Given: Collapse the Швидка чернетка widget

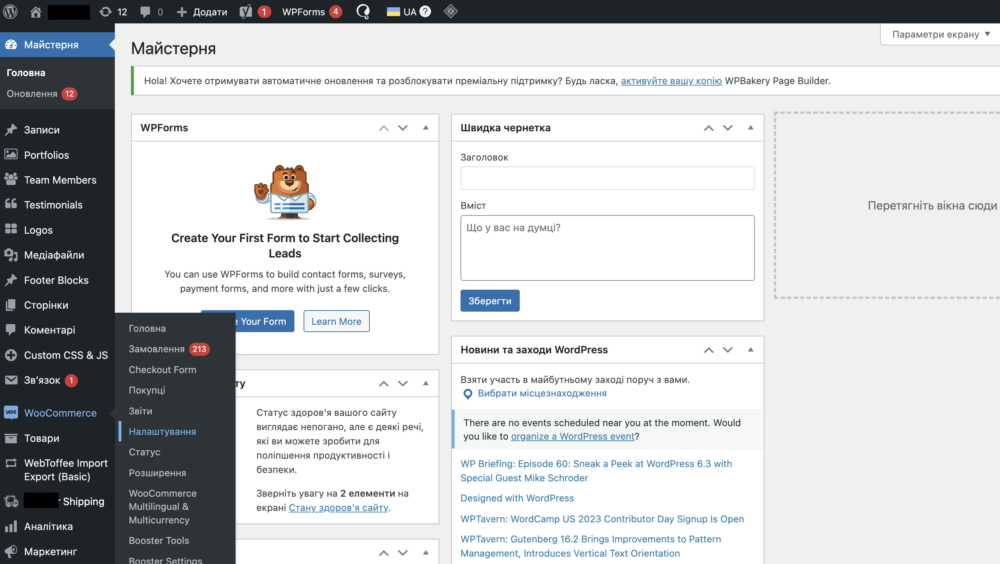Looking at the screenshot, I should 751,128.
